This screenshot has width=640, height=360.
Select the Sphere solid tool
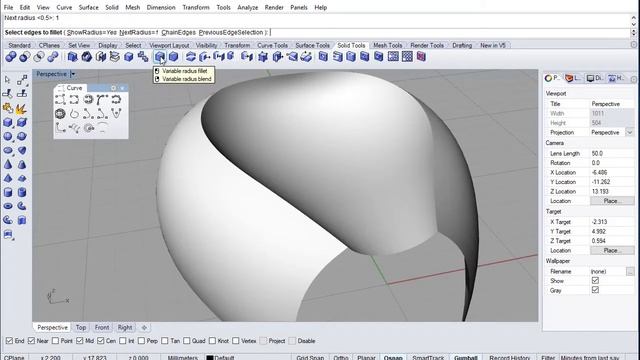[x=7, y=136]
